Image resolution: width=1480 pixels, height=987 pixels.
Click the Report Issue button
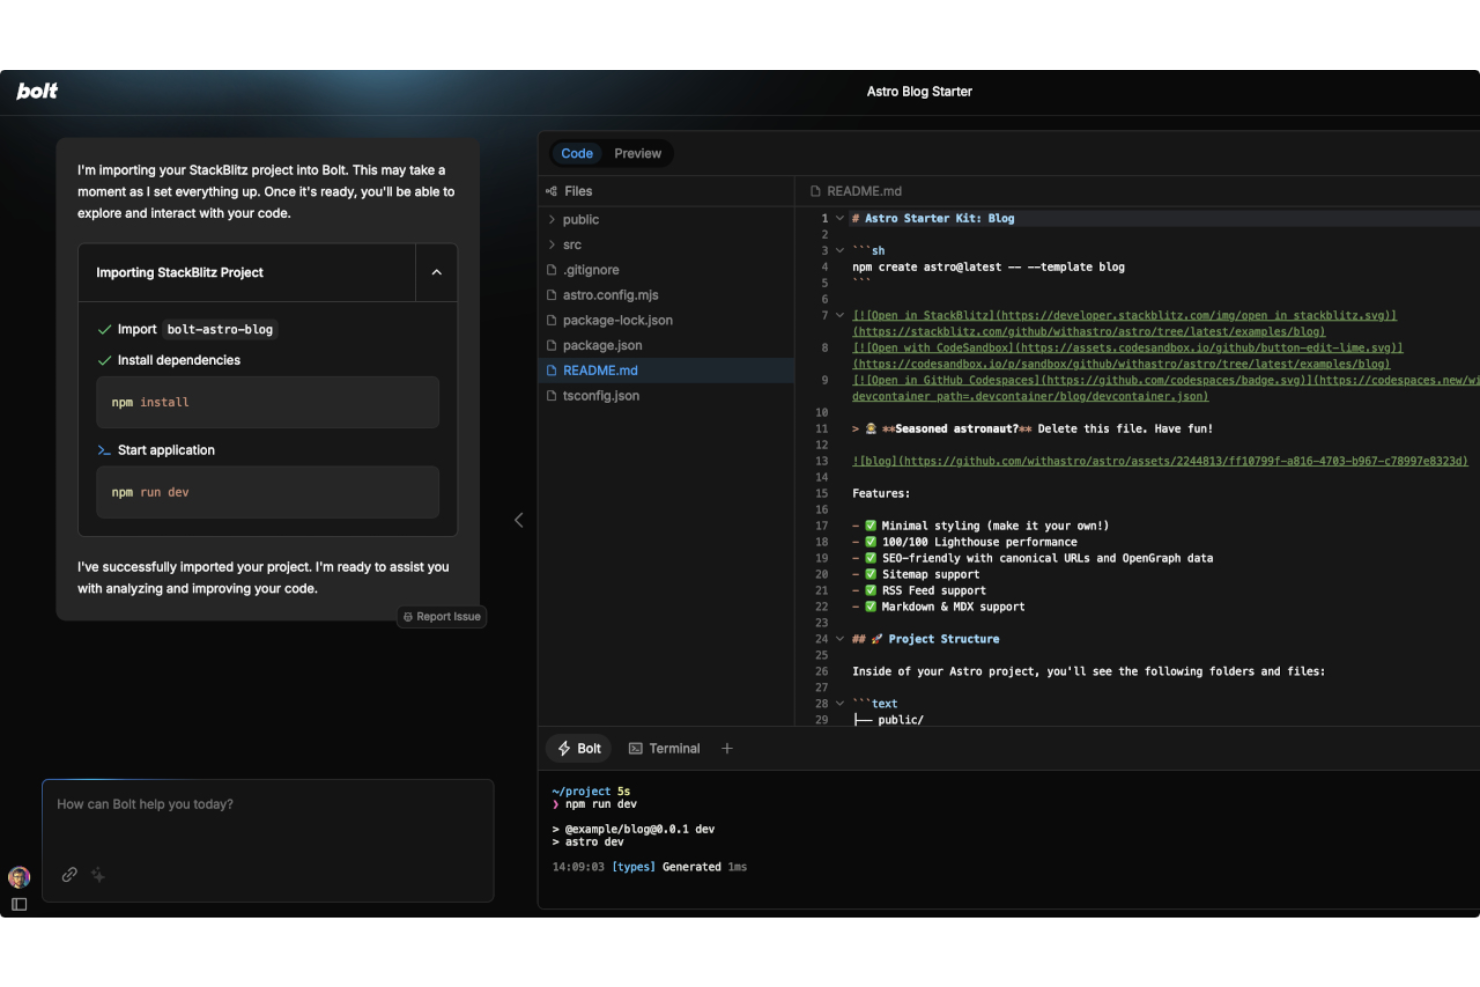point(442,617)
